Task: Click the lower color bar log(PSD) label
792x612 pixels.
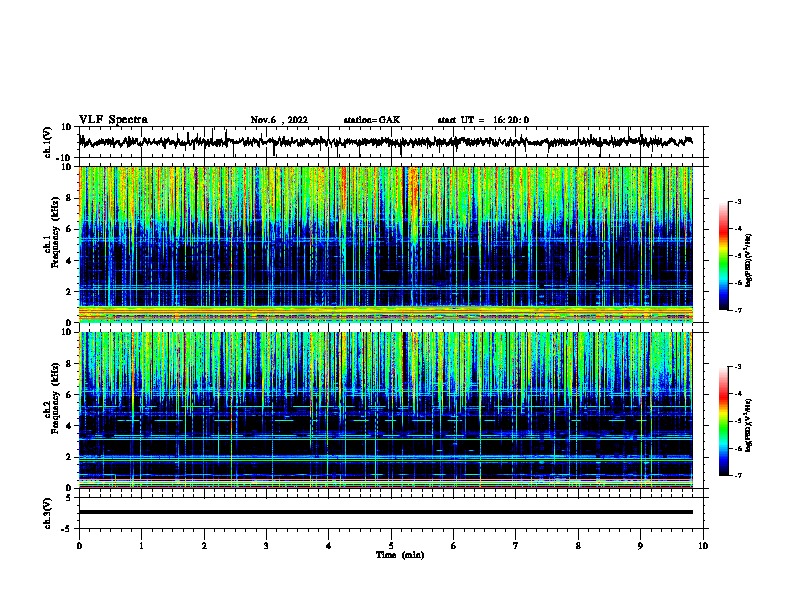Action: coord(749,425)
